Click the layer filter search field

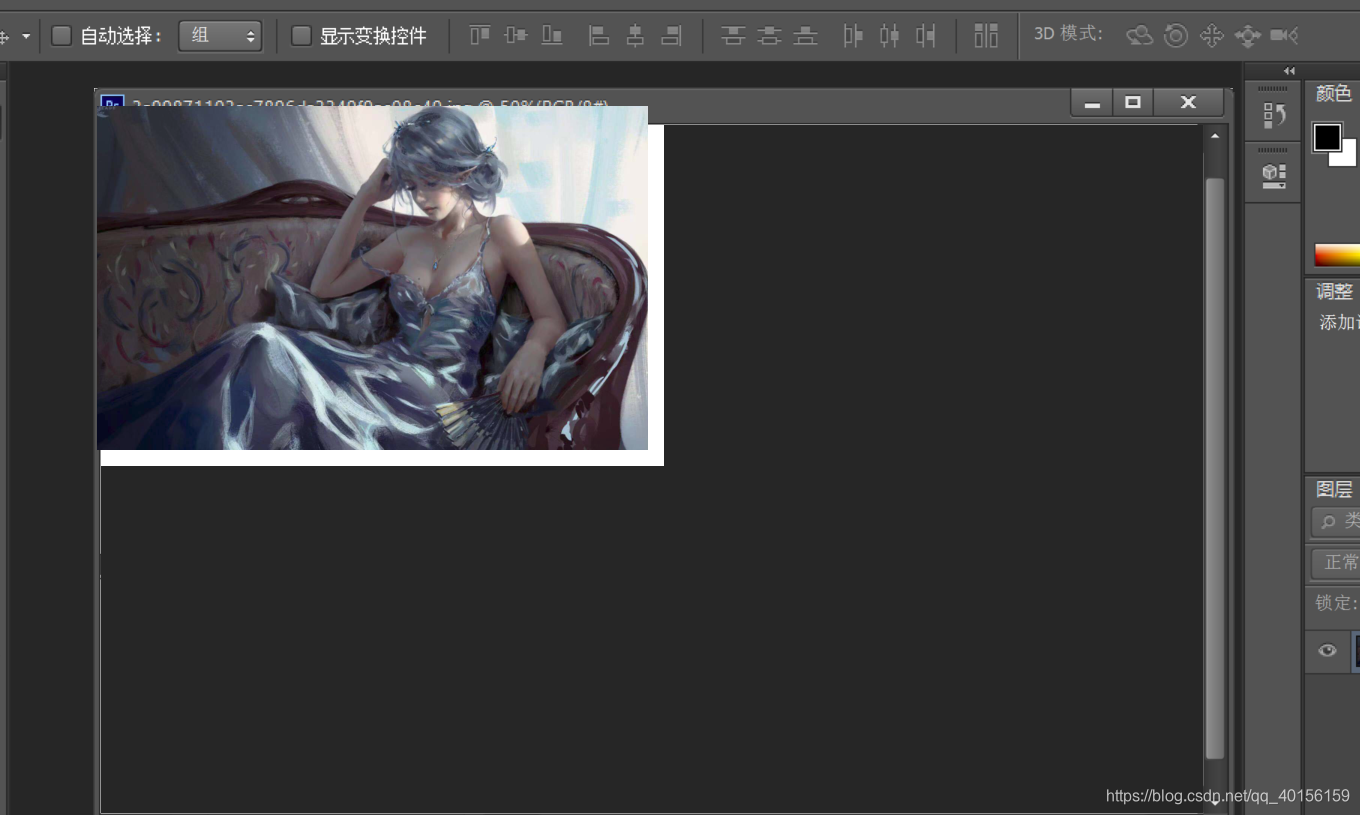click(1336, 521)
